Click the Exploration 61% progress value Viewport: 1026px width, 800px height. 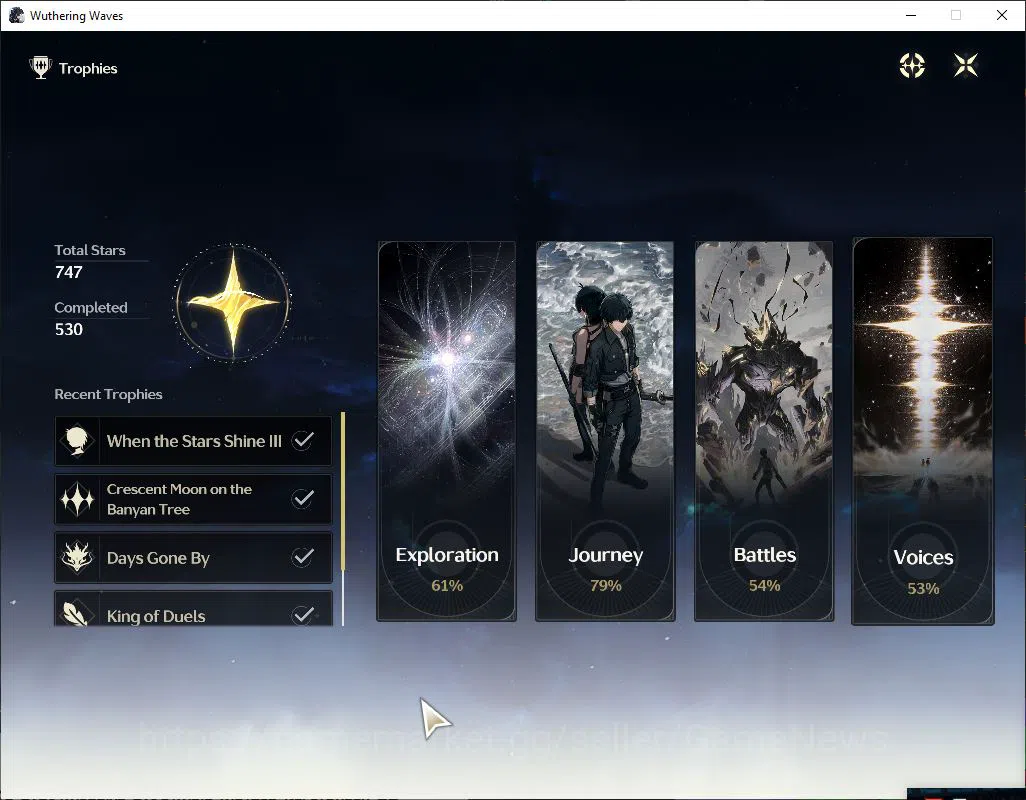coord(447,585)
